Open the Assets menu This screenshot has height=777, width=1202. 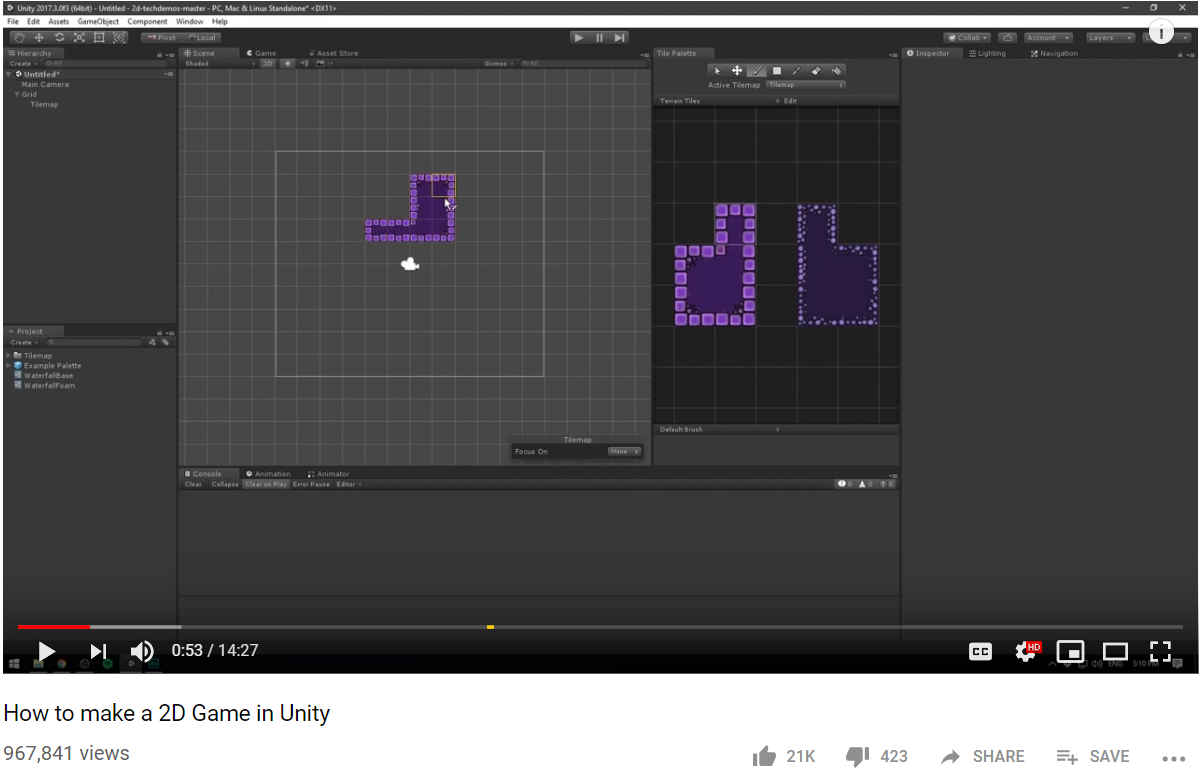point(59,21)
